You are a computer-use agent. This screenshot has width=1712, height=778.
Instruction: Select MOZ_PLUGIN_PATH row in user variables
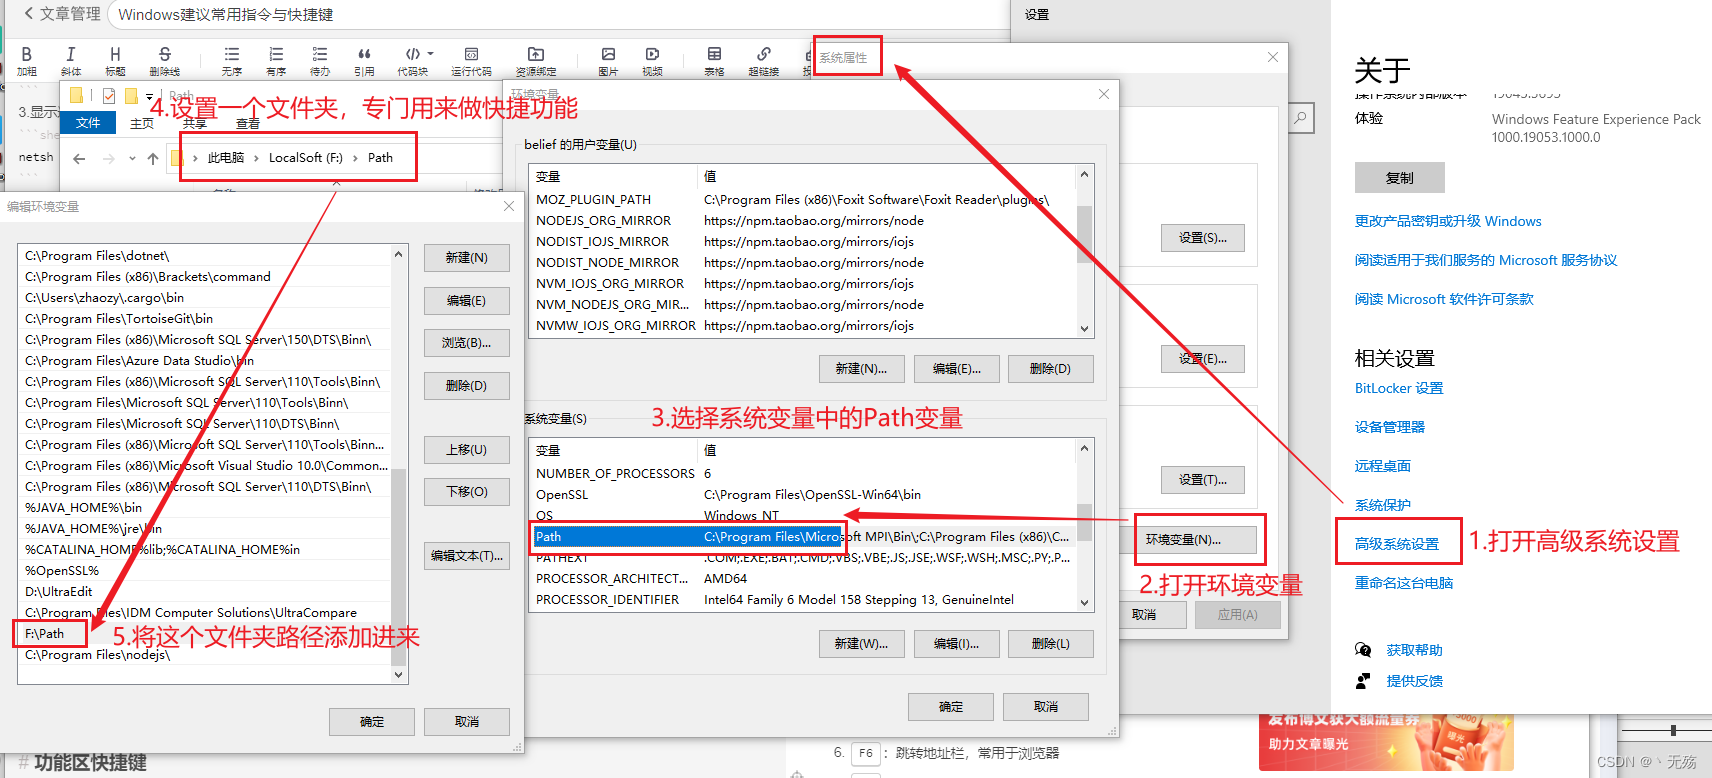click(x=803, y=200)
